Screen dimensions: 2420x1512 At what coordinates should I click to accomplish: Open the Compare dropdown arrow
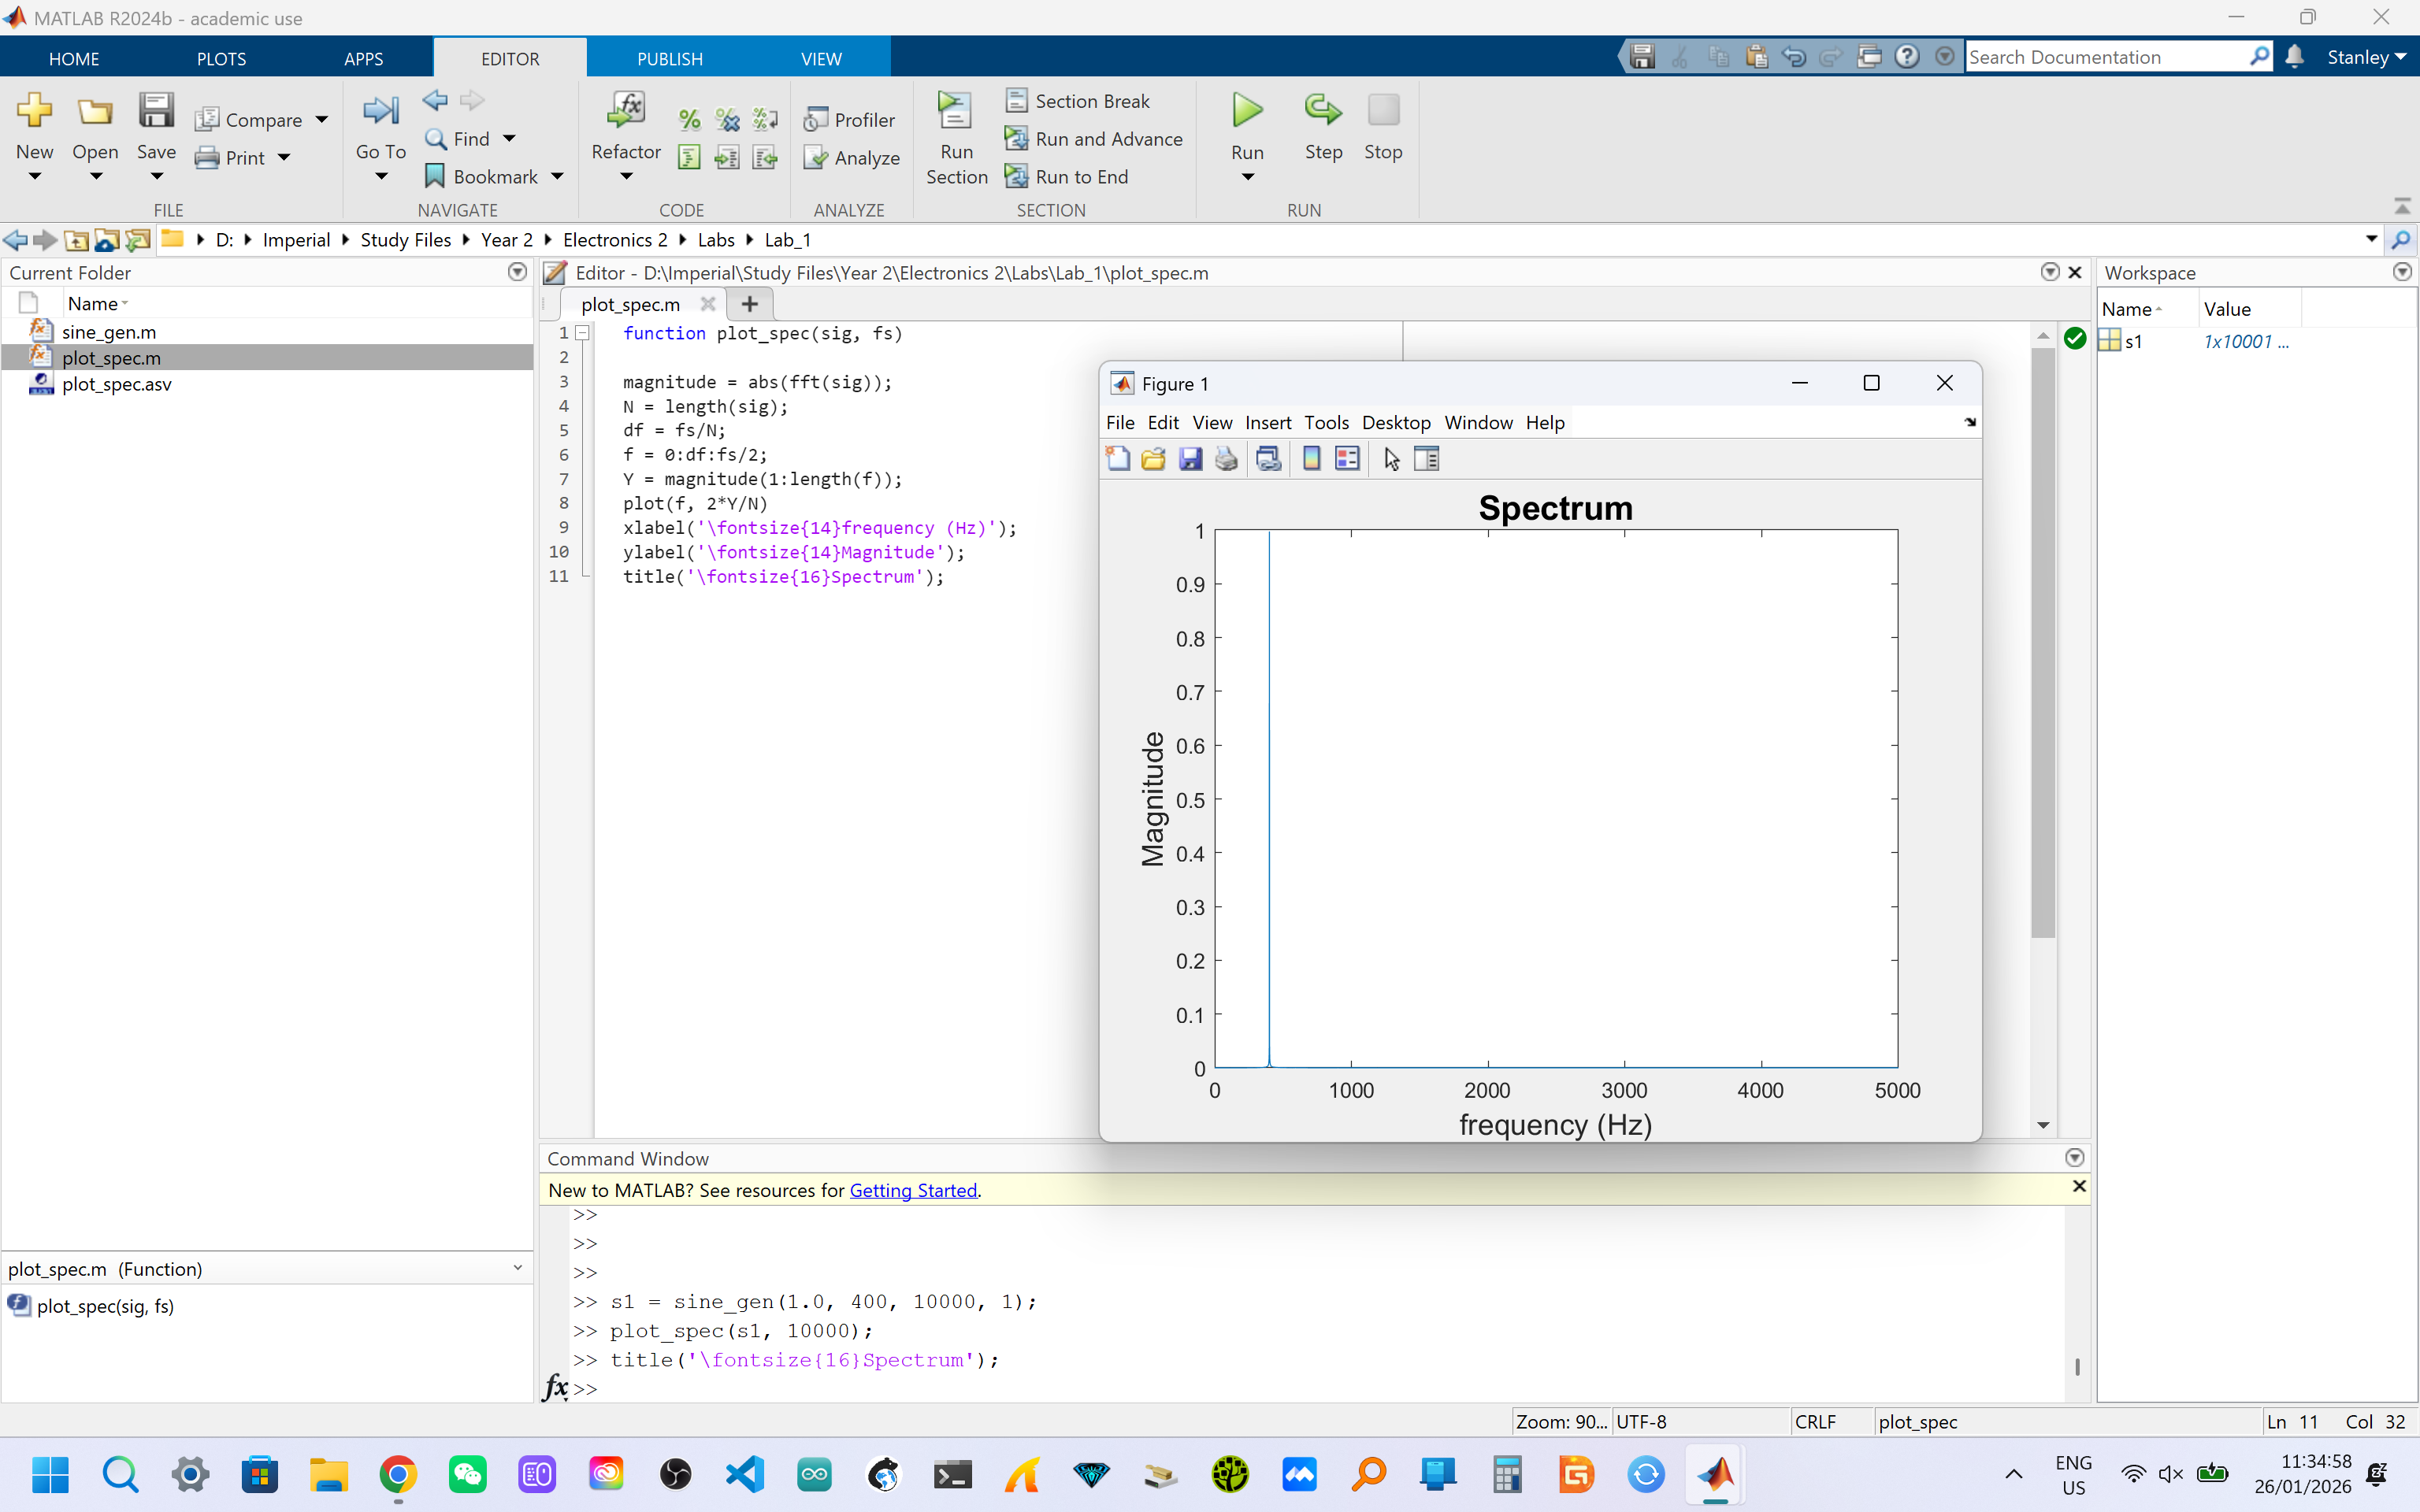[322, 120]
